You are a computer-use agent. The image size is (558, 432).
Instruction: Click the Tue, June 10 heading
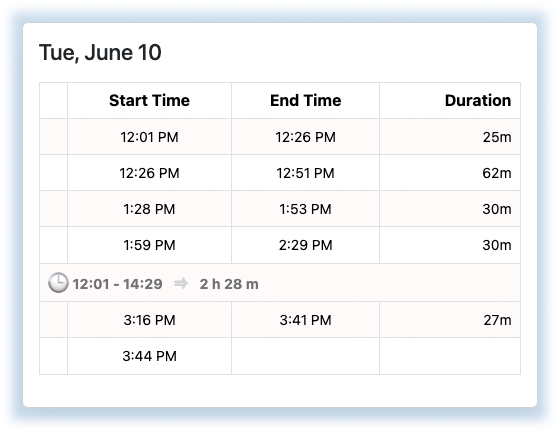(x=100, y=53)
